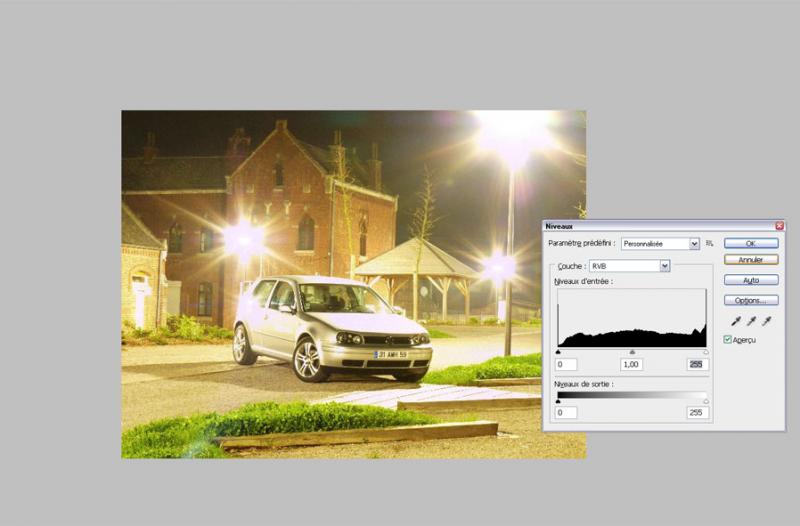This screenshot has width=800, height=526.
Task: Click the histogram in Niveaux dialog
Action: click(x=632, y=318)
